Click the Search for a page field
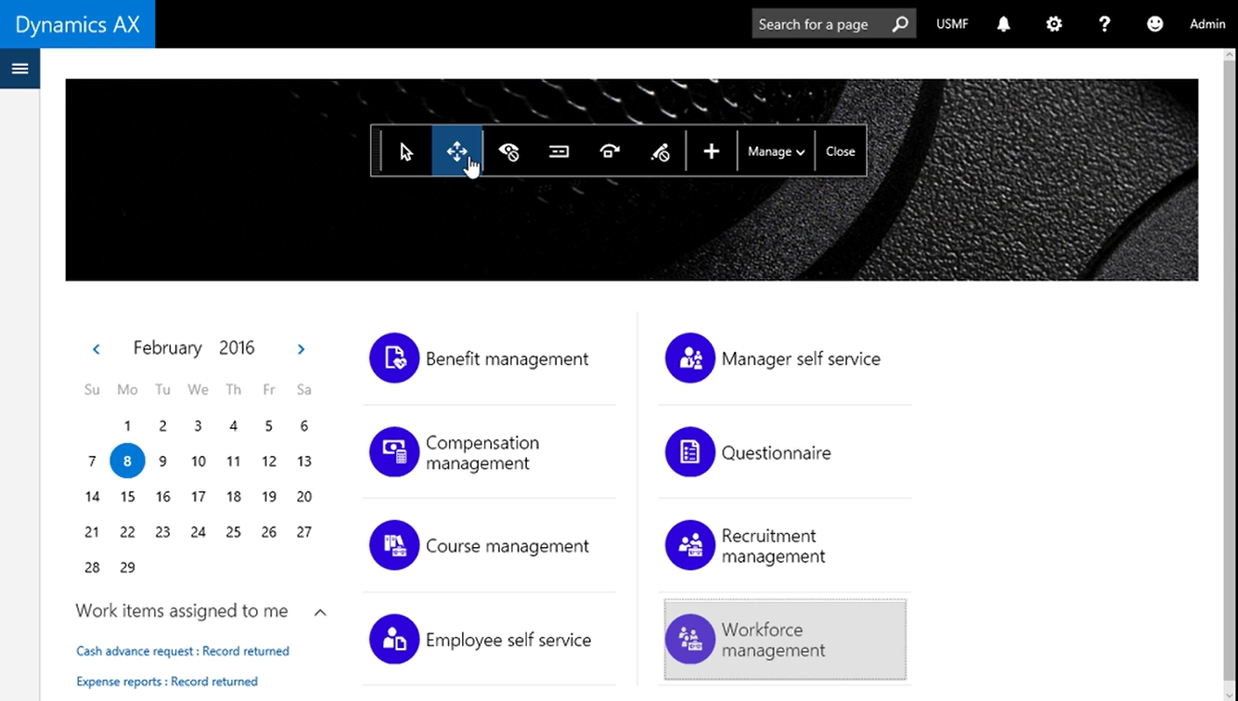The height and width of the screenshot is (701, 1238). click(x=820, y=24)
